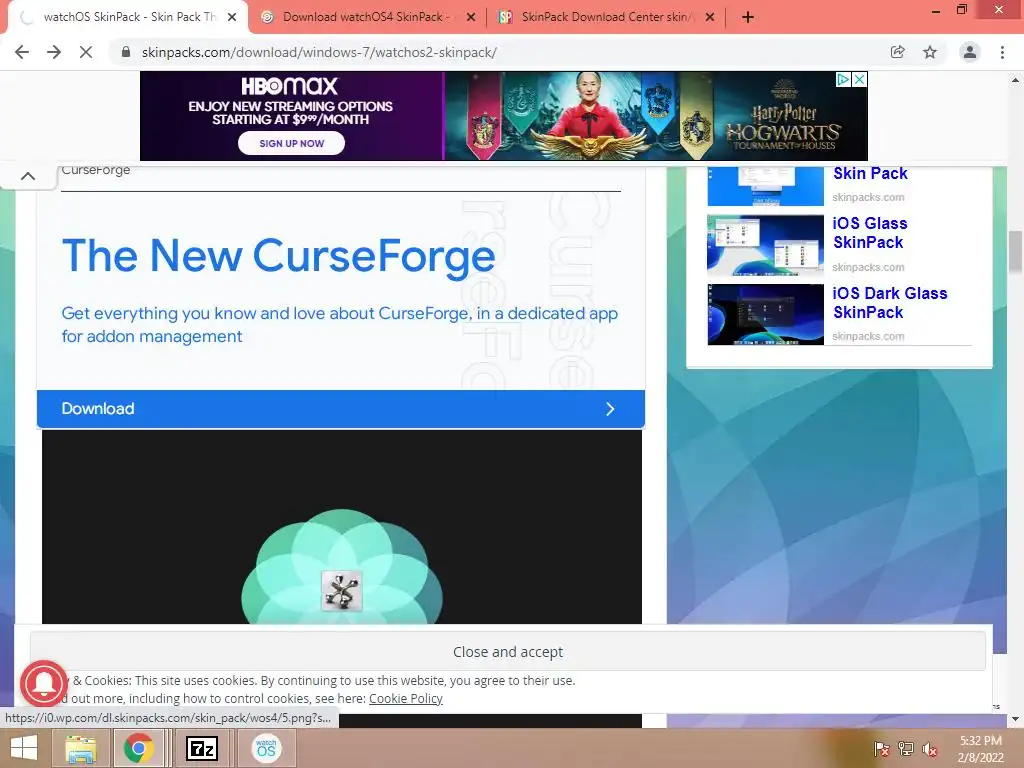This screenshot has width=1024, height=768.
Task: Close the HBO Max banner ad
Action: point(860,79)
